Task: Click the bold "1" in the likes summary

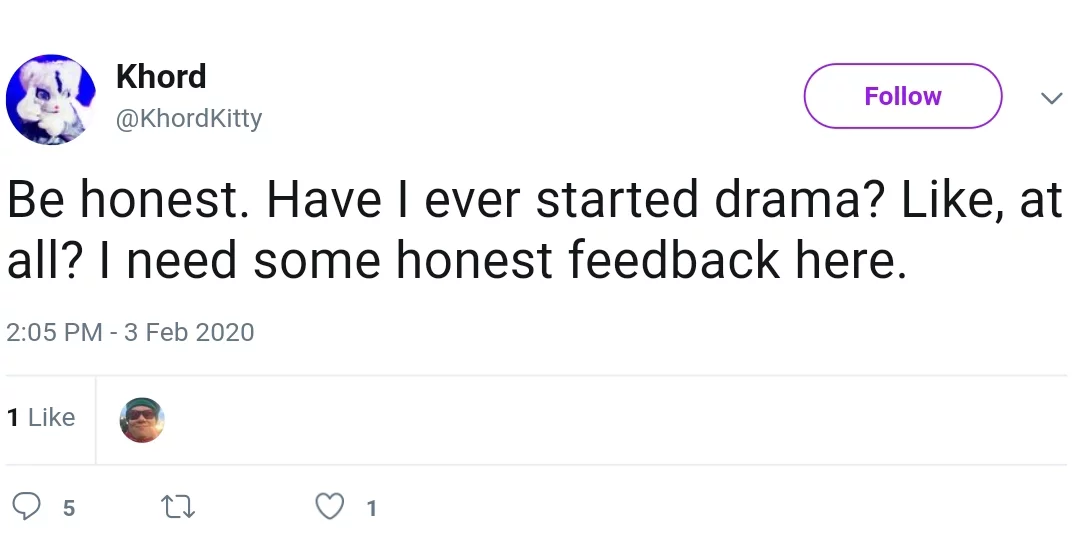Action: 12,417
